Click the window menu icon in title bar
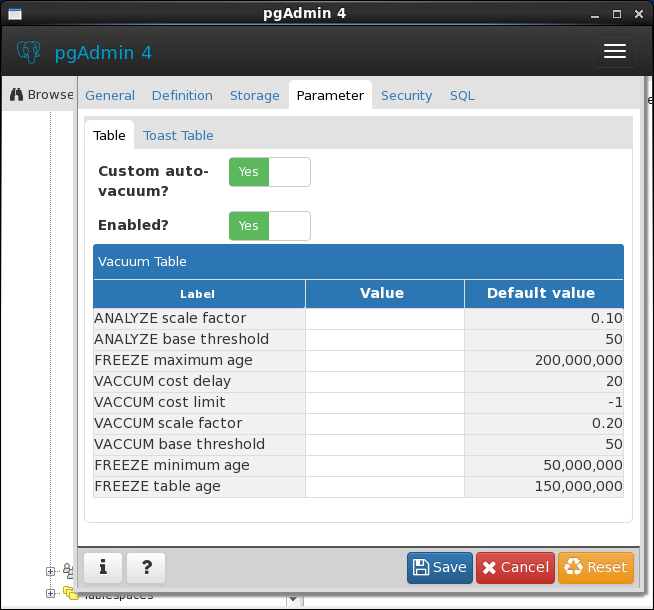Viewport: 654px width, 610px height. (x=15, y=14)
